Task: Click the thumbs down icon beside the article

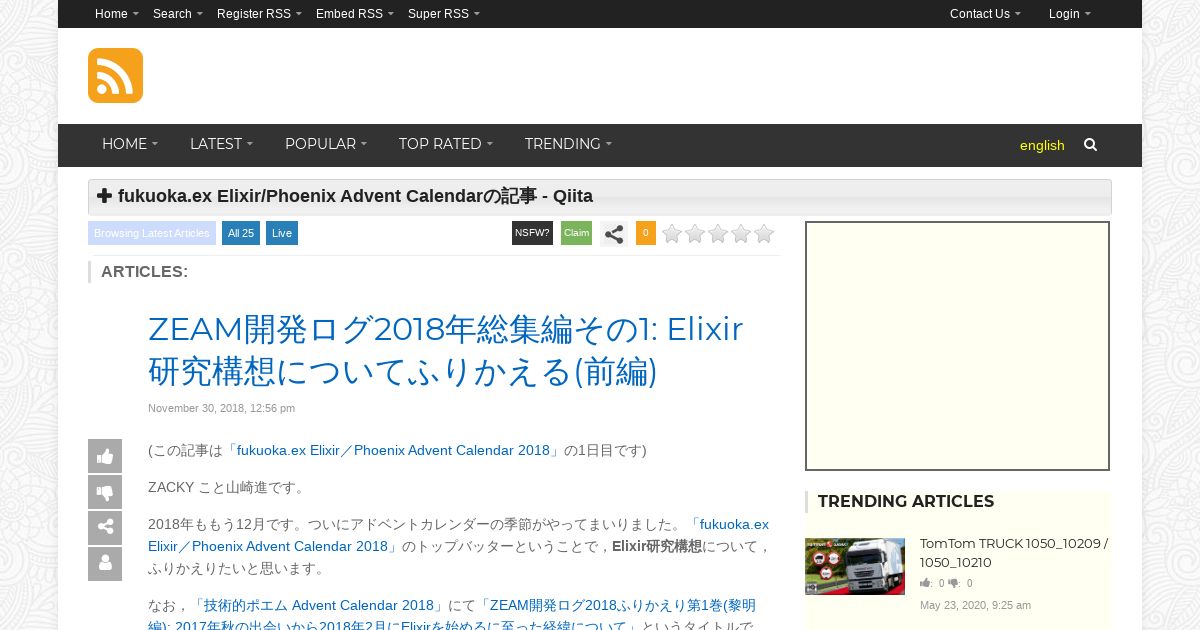Action: click(x=105, y=492)
